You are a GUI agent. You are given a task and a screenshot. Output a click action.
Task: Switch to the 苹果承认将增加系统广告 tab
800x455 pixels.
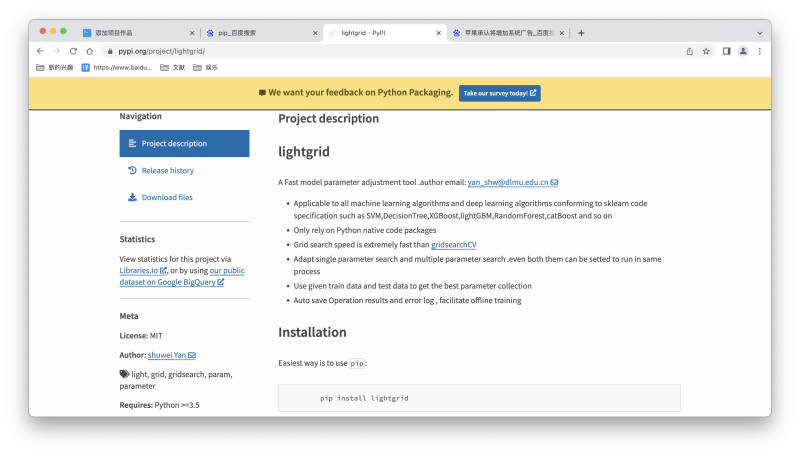tap(509, 33)
